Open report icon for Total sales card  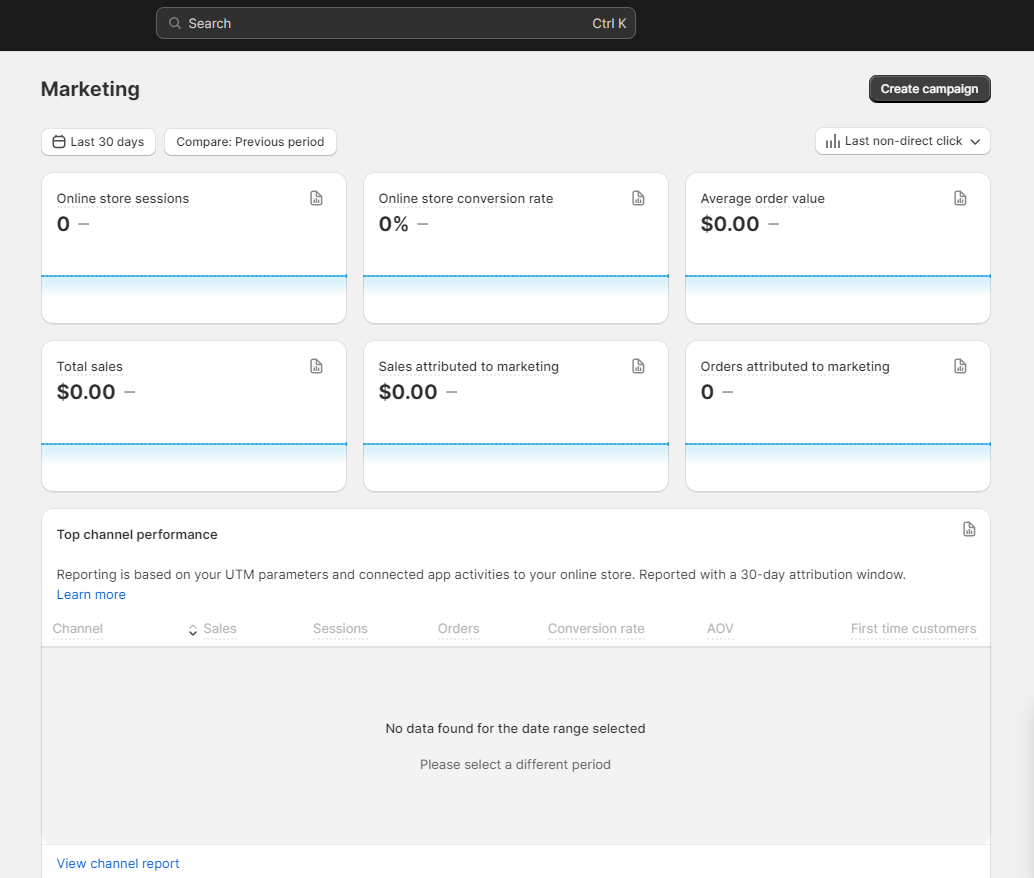pos(317,366)
